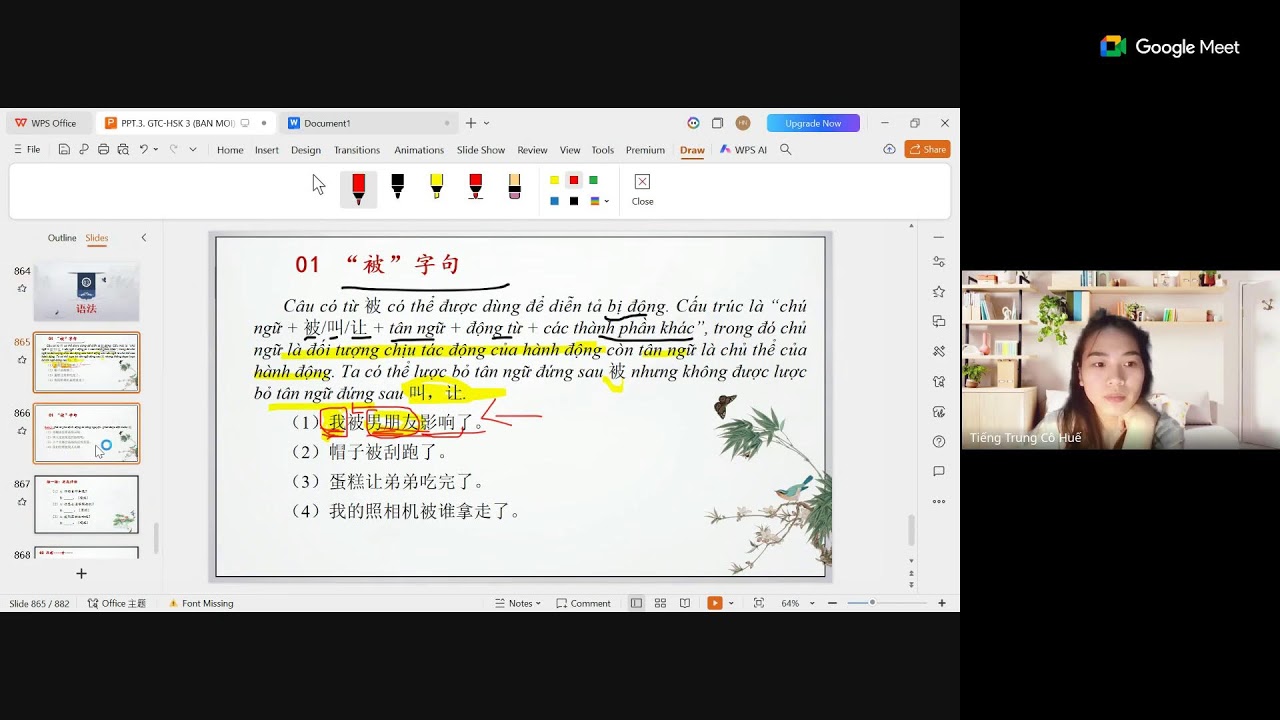Open slide show options dropdown arrow
The width and height of the screenshot is (1280, 720).
[731, 603]
